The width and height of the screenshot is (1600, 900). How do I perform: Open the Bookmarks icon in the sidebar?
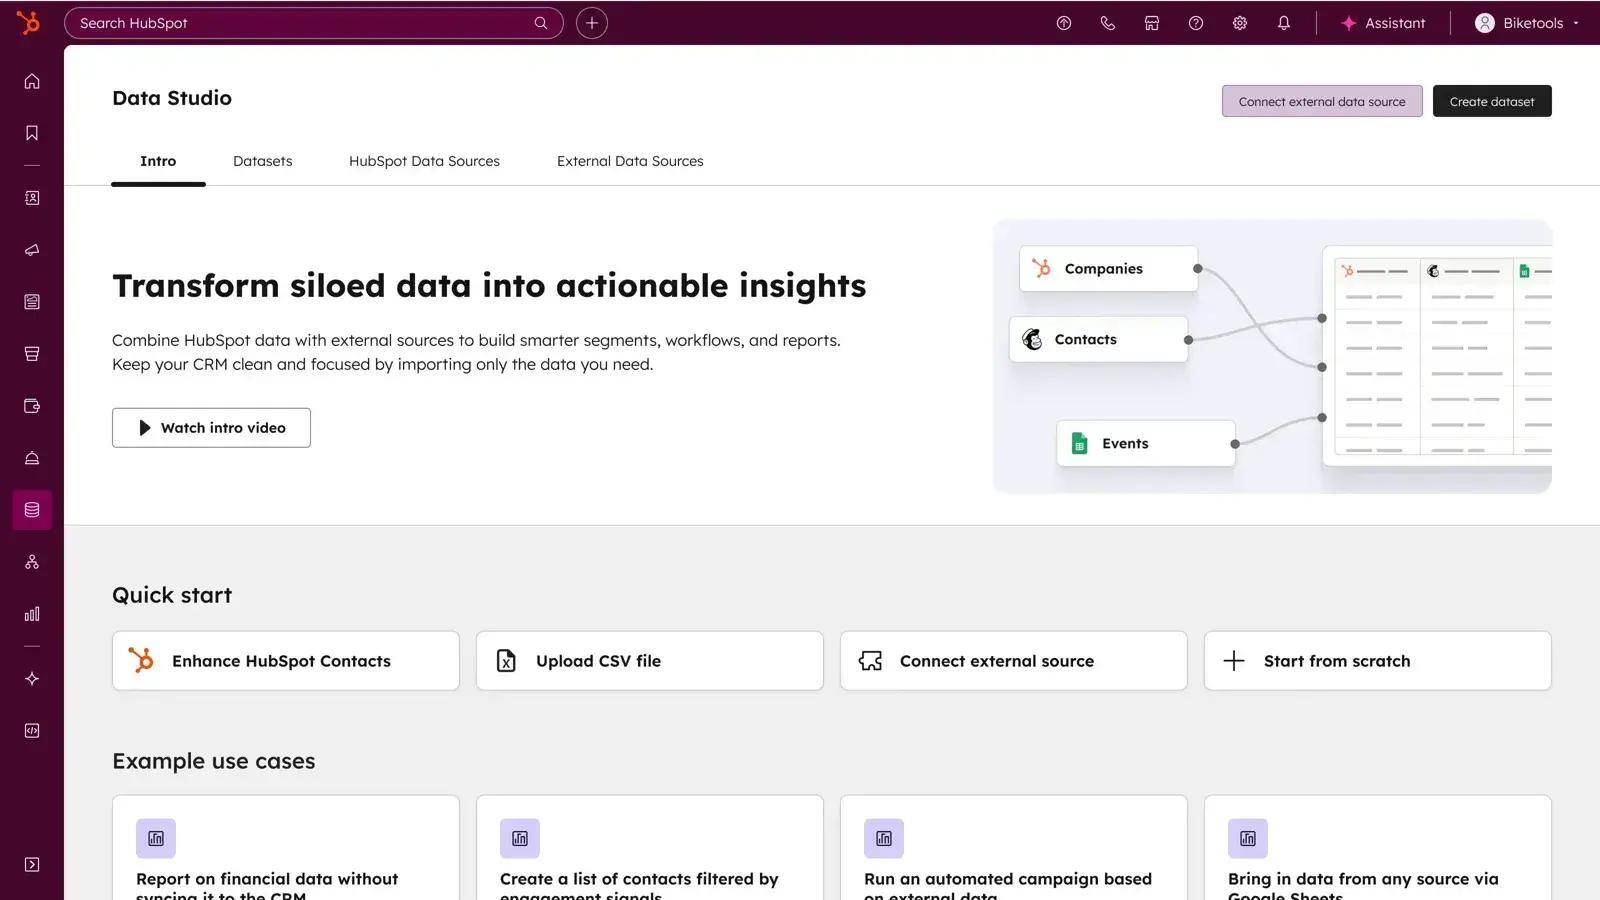pos(32,133)
